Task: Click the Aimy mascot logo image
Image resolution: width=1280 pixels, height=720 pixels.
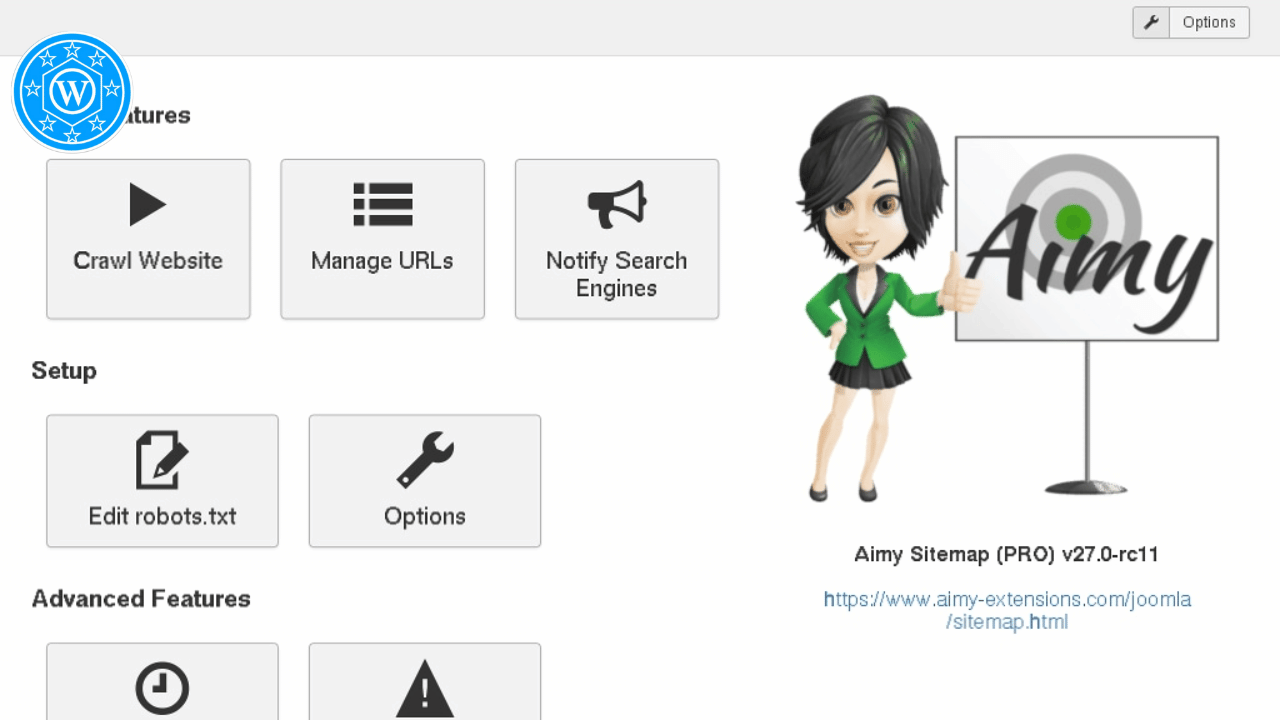Action: point(1007,298)
